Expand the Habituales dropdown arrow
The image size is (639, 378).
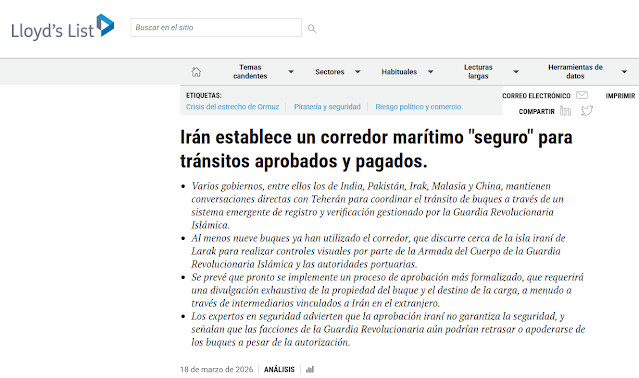[x=430, y=72]
